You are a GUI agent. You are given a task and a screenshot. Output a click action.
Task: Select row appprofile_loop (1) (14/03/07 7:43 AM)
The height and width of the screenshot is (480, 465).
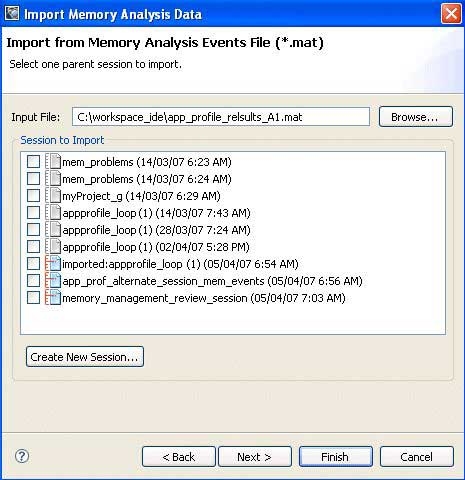coord(156,213)
